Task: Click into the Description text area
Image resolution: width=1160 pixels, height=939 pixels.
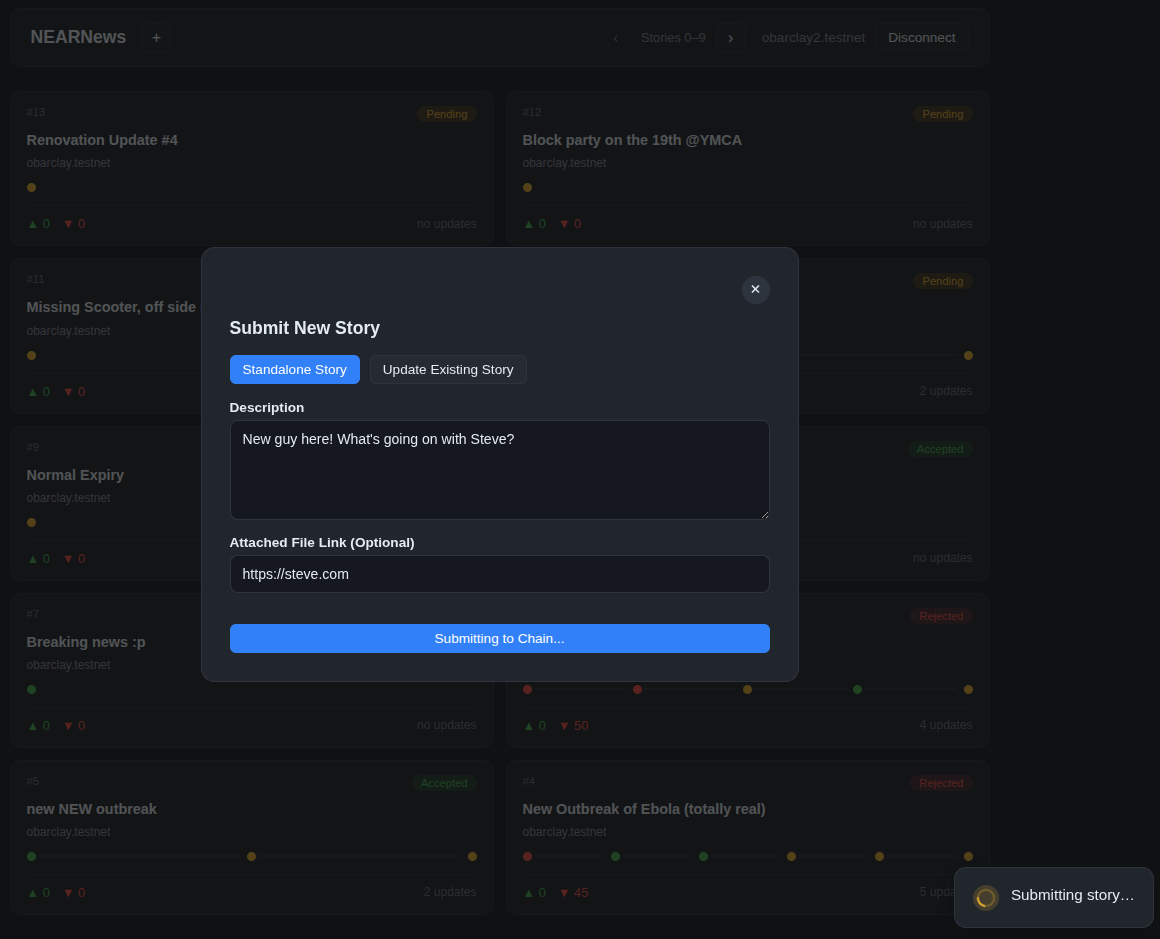Action: click(x=499, y=470)
